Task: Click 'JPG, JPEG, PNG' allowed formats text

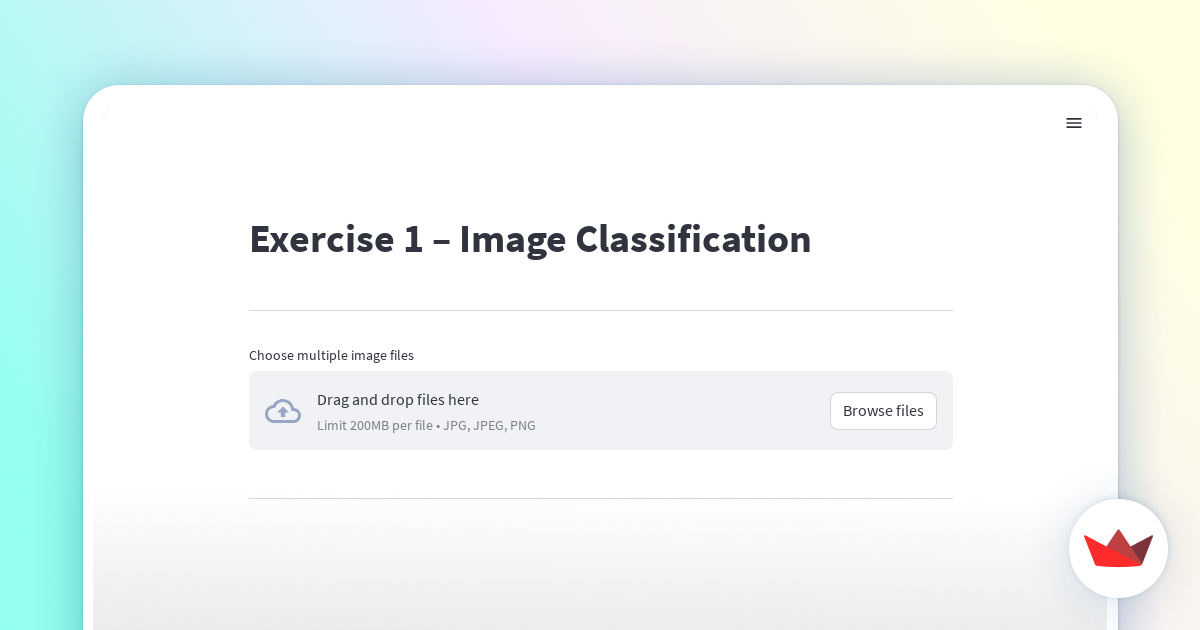Action: (489, 426)
